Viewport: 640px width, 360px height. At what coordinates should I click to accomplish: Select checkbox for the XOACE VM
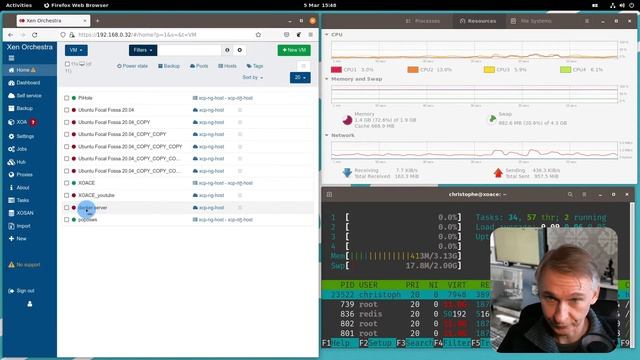tap(67, 183)
